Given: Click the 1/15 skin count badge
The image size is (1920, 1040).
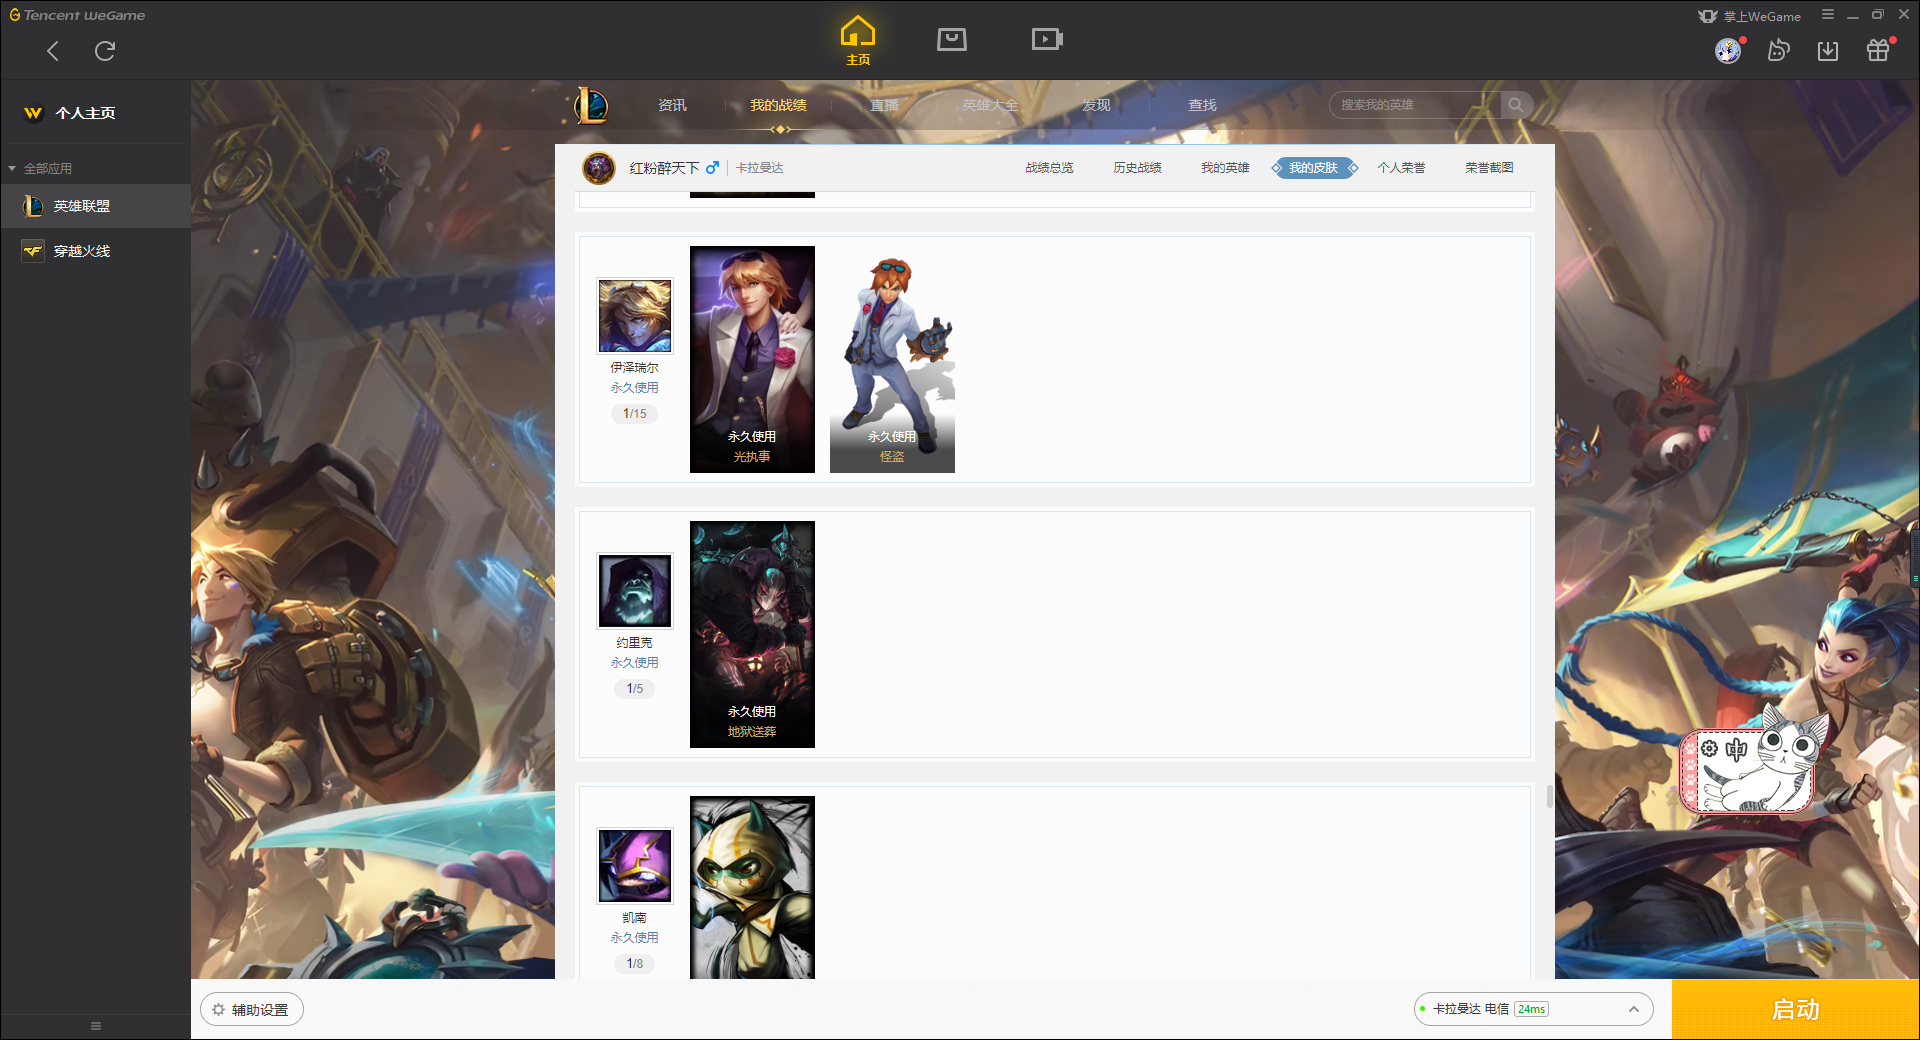Looking at the screenshot, I should [635, 414].
